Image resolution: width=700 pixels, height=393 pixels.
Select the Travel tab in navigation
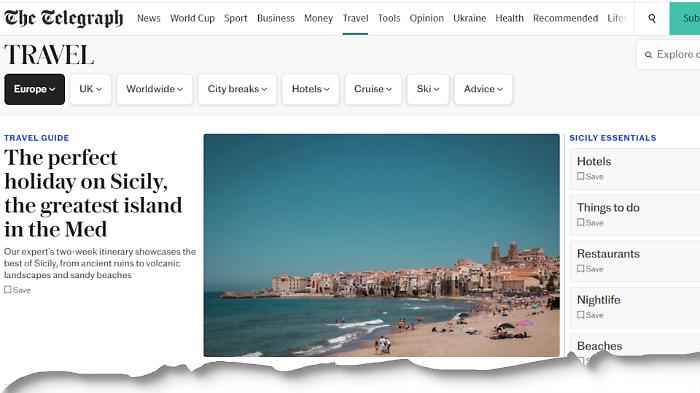(355, 18)
